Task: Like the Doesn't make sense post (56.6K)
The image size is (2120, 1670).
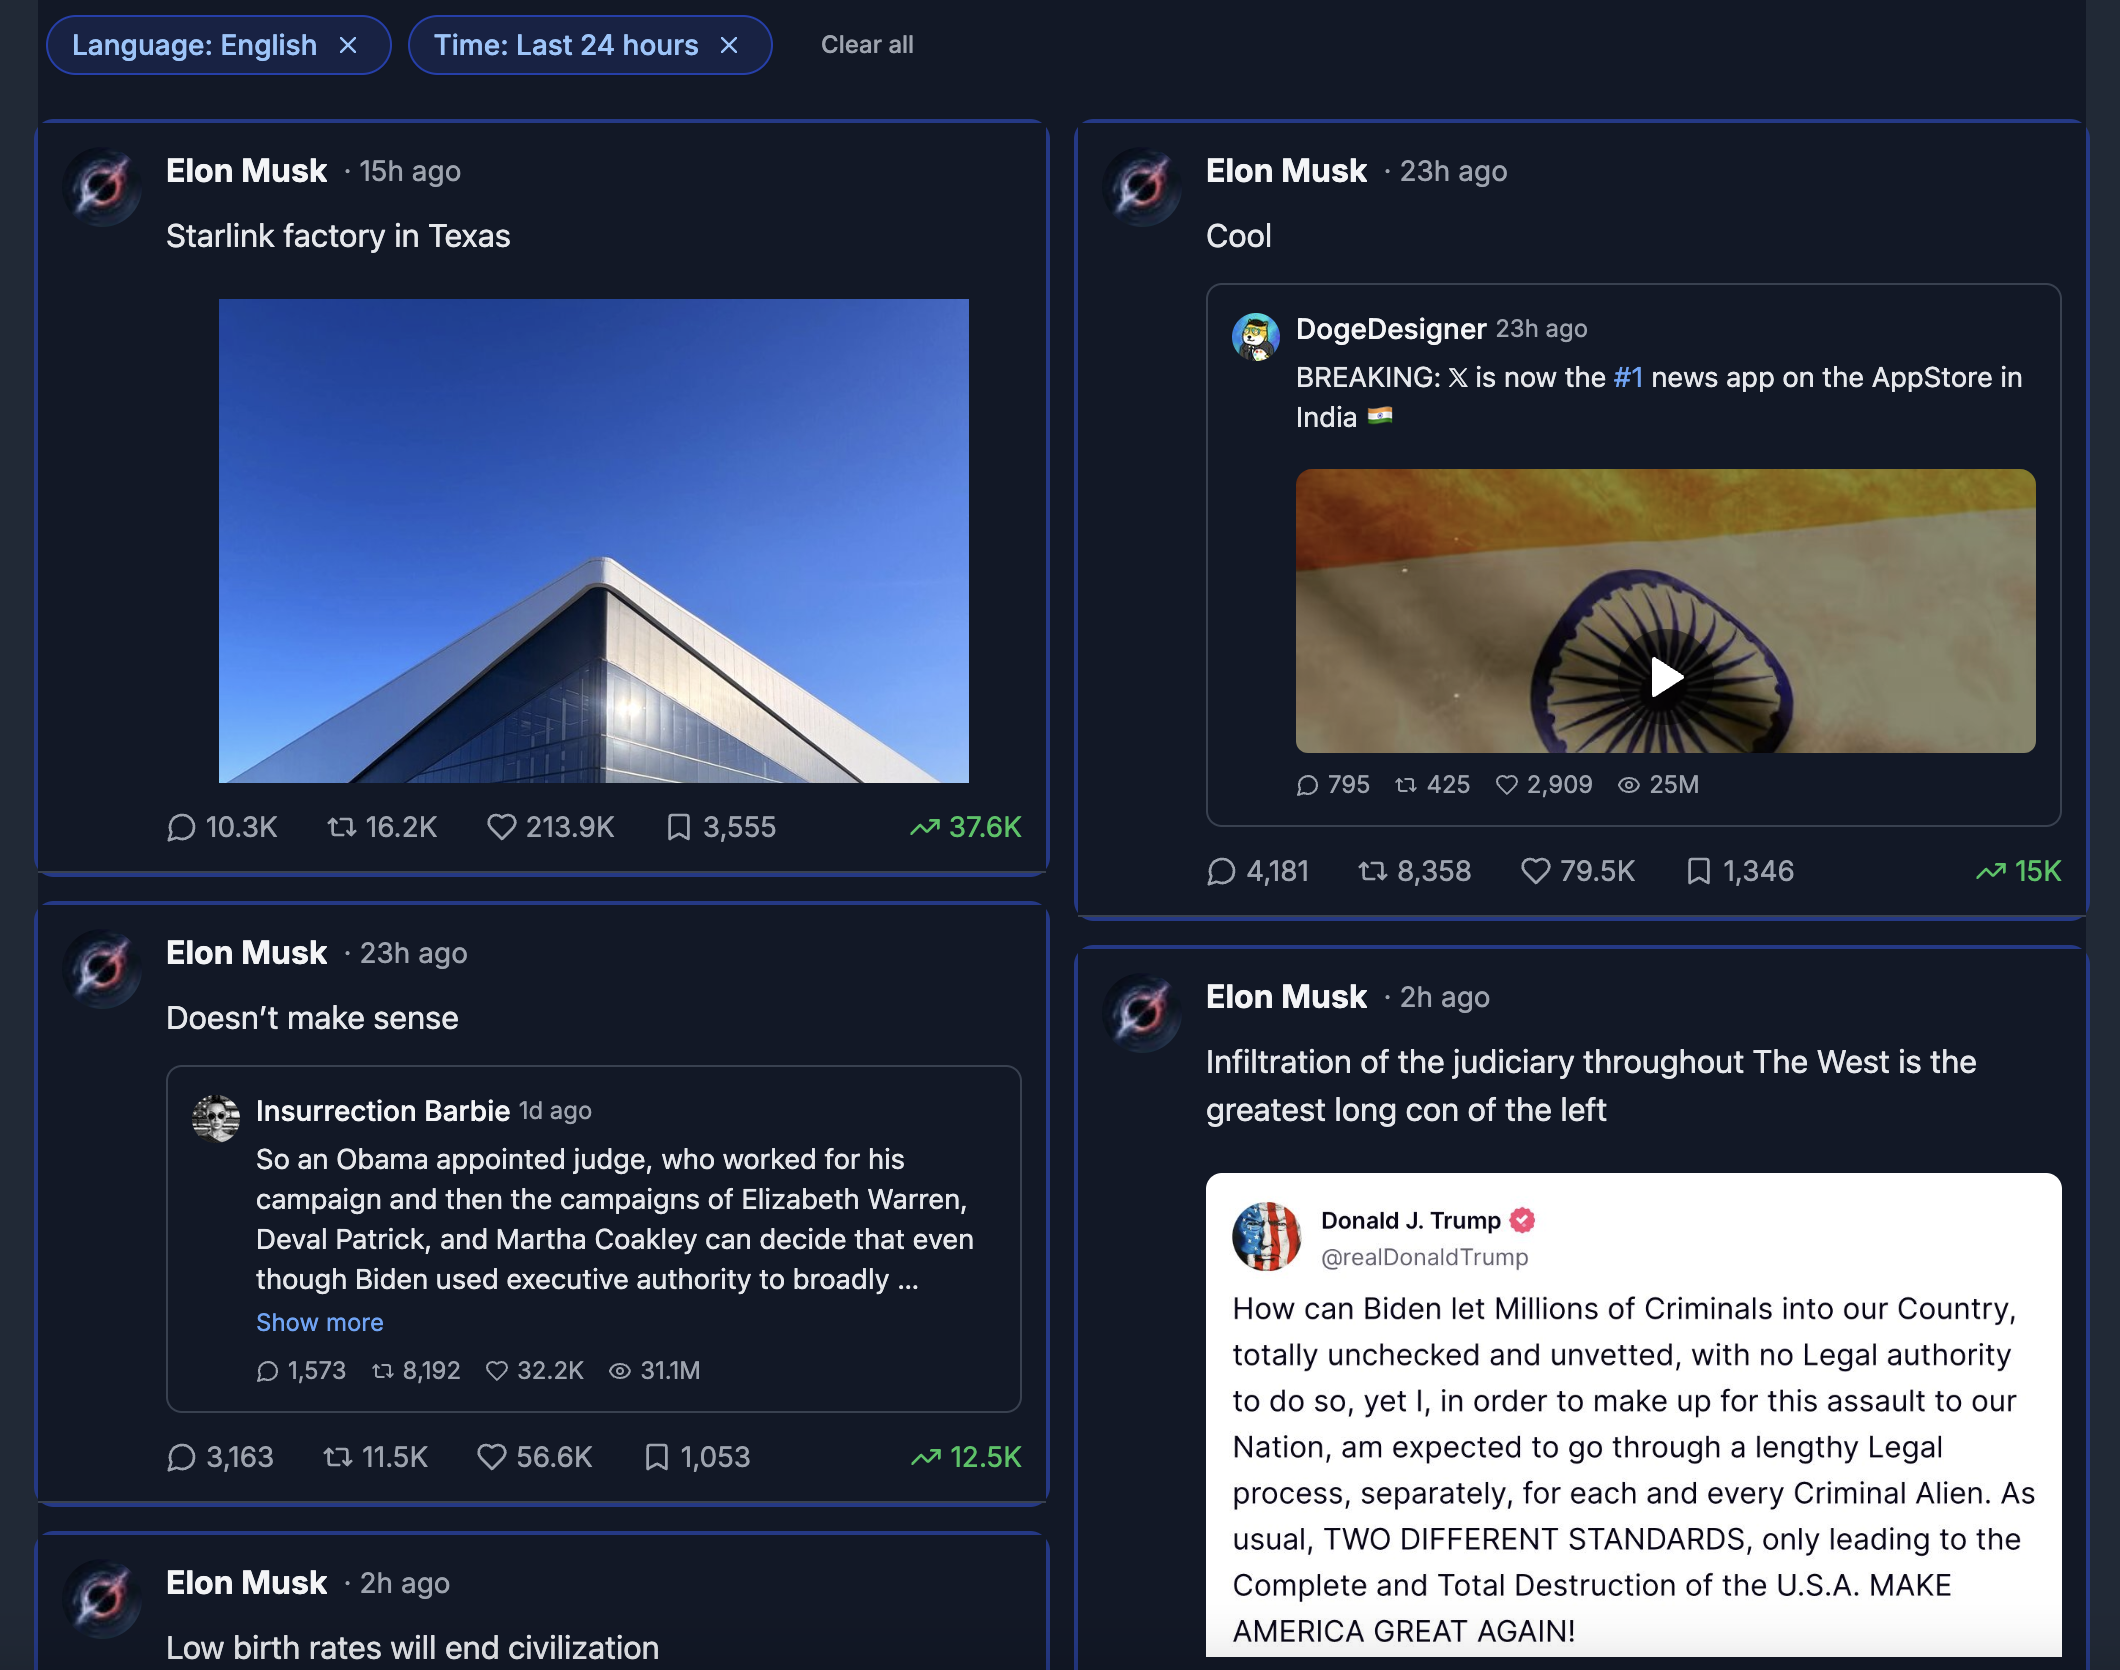Action: pos(491,1457)
